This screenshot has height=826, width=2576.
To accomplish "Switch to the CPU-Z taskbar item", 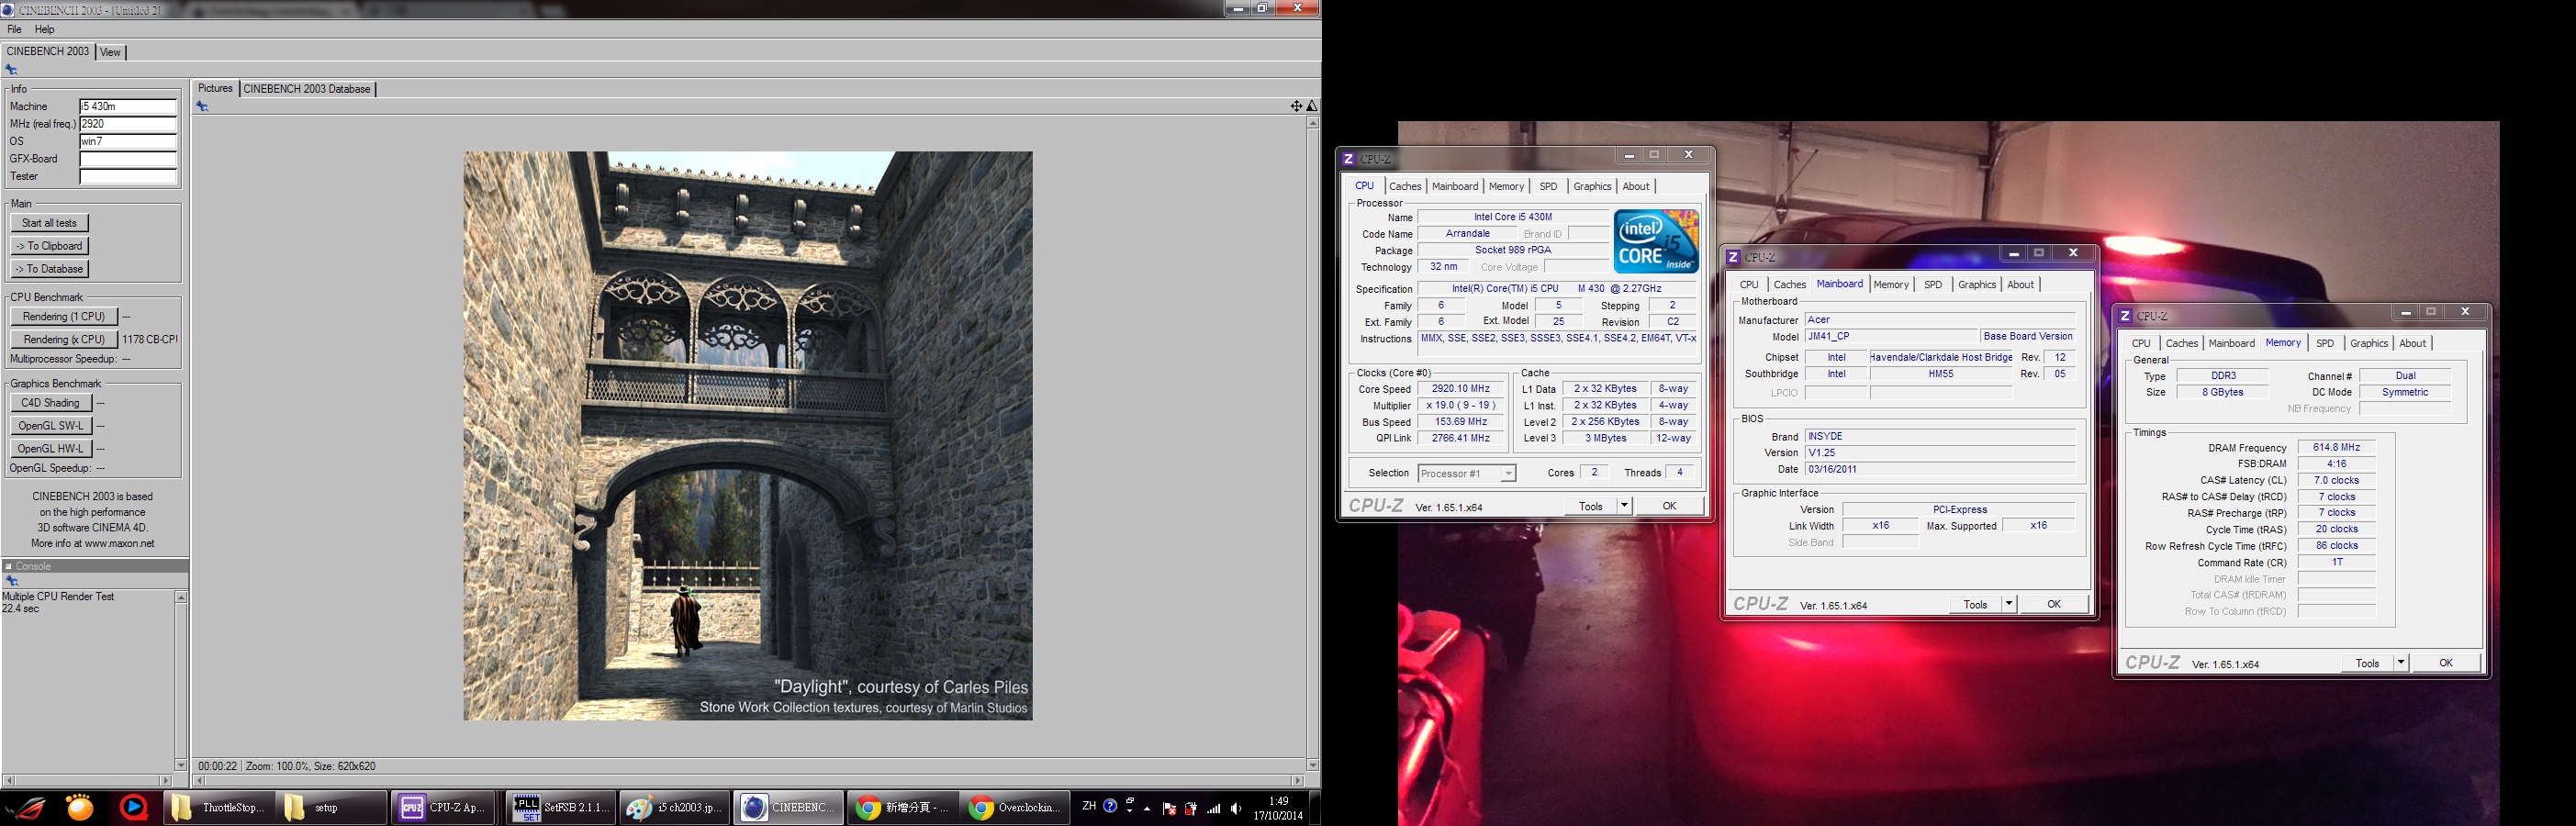I will click(x=444, y=808).
